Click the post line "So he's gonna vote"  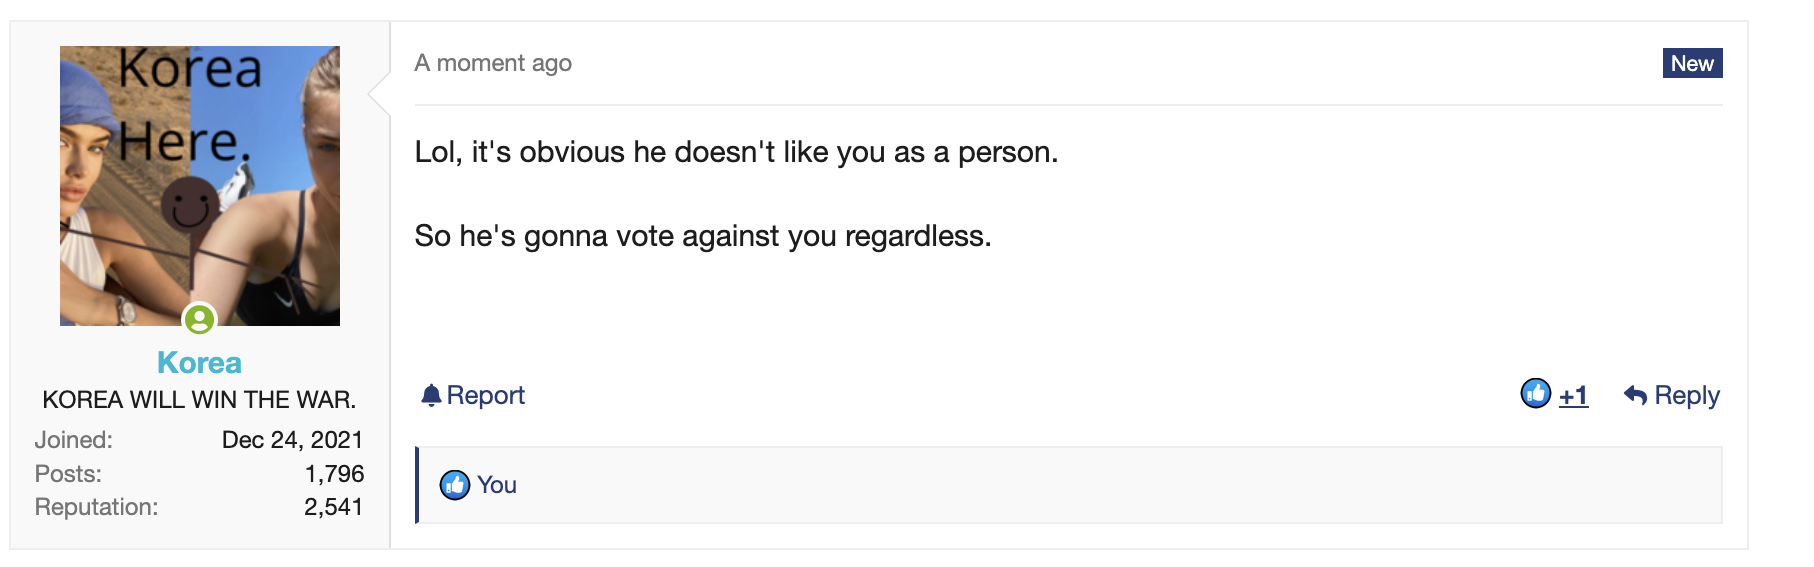pos(703,236)
